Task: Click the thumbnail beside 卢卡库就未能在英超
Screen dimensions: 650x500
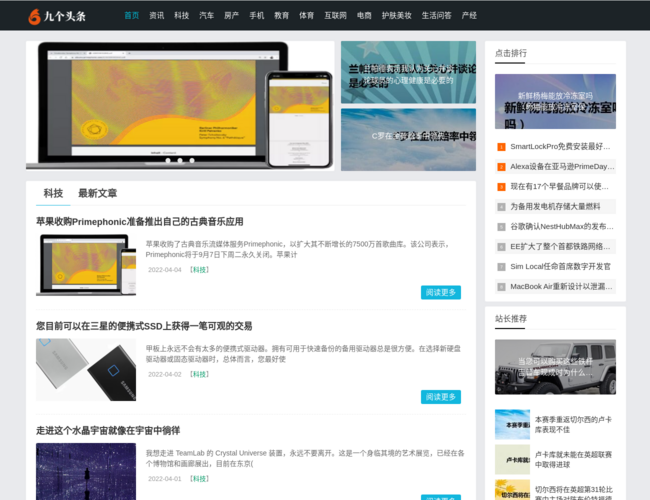Action: pyautogui.click(x=512, y=459)
